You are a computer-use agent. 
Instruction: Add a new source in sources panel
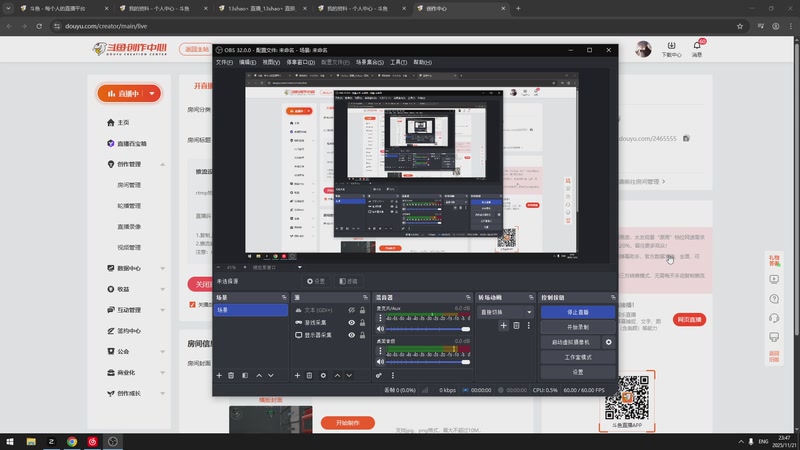tap(297, 376)
